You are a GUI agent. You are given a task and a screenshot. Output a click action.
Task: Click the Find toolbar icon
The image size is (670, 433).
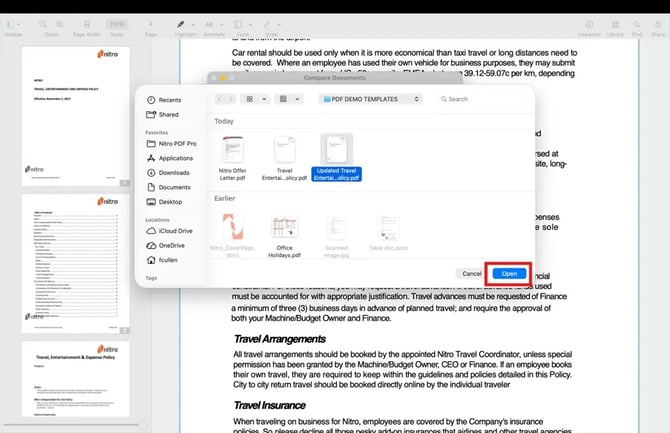pyautogui.click(x=637, y=24)
